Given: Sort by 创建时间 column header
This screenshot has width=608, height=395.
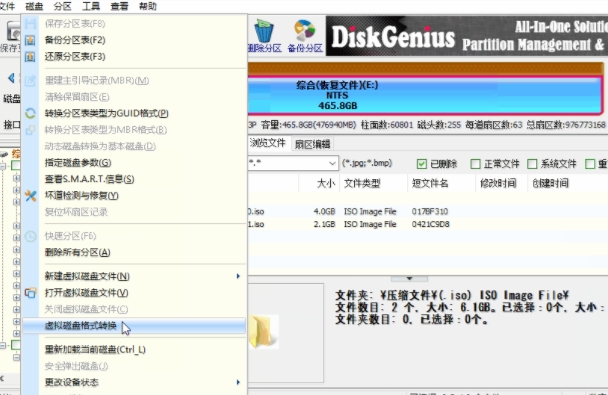Looking at the screenshot, I should pos(551,183).
